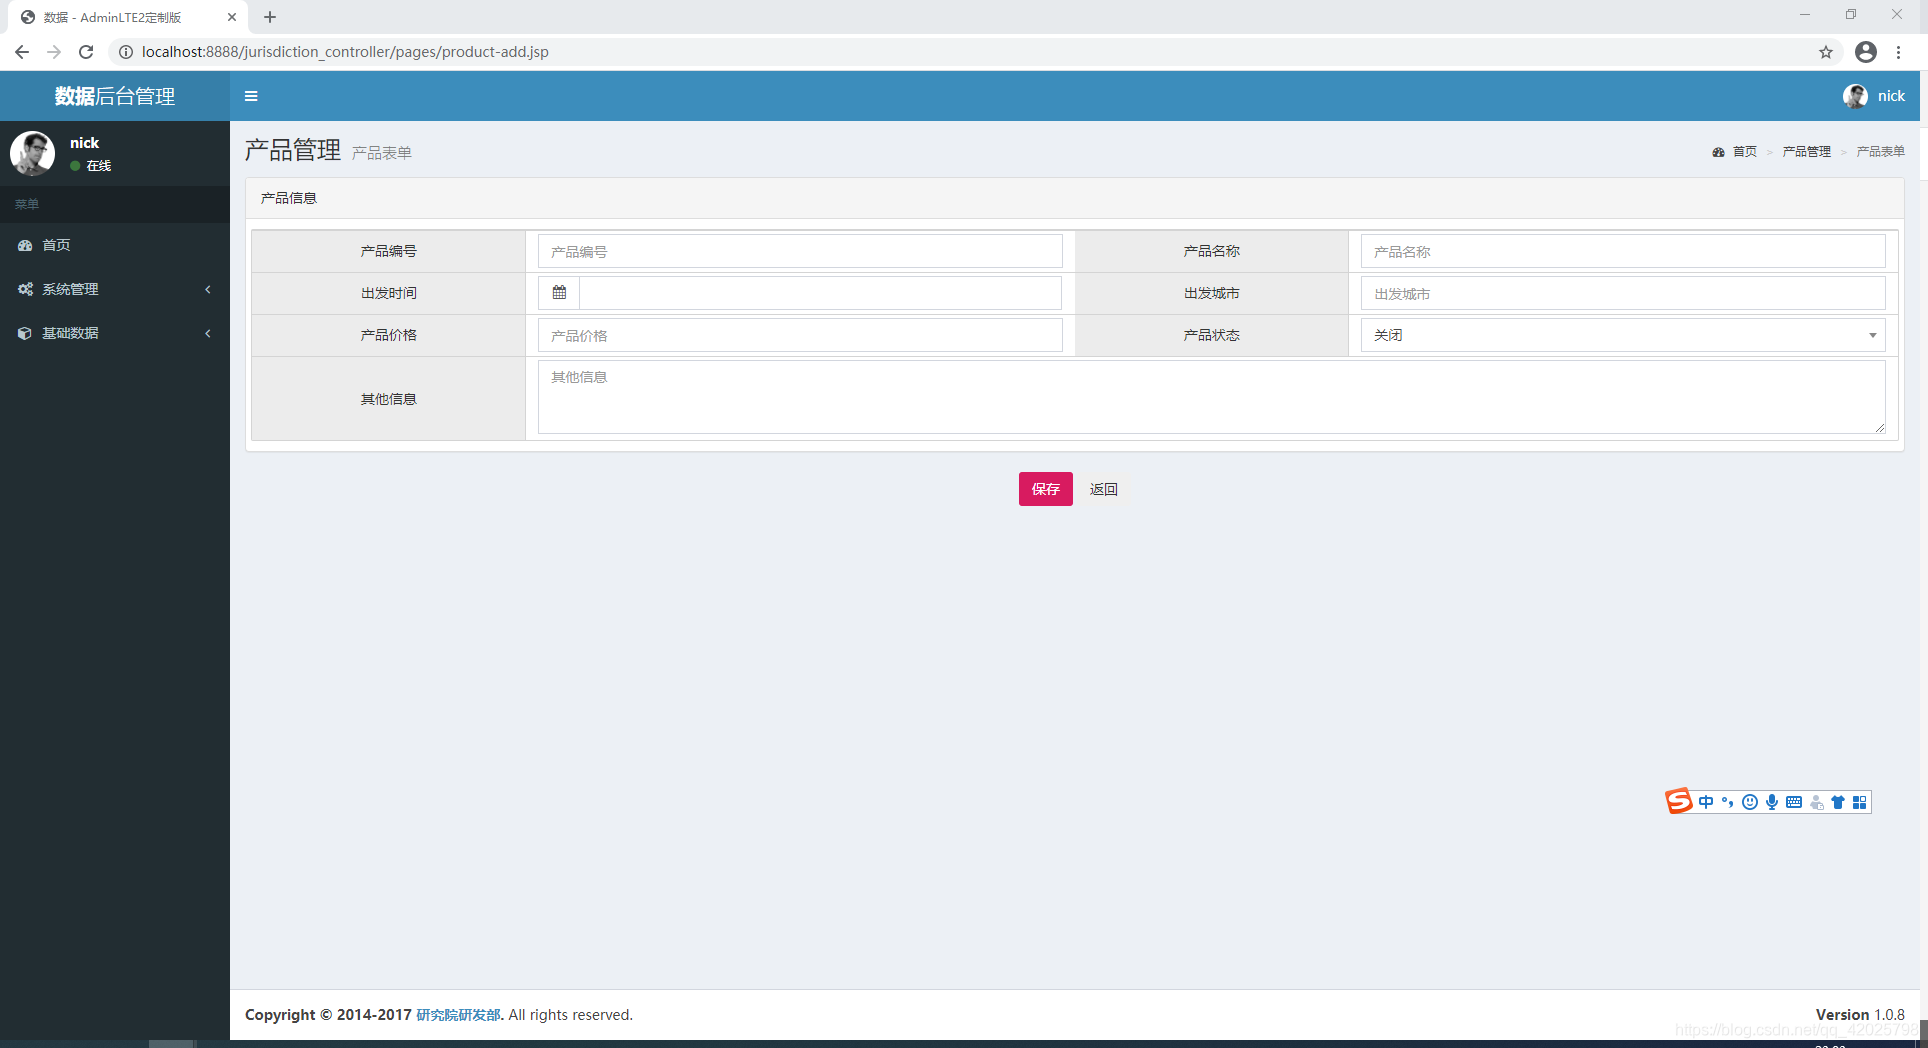Click the Sogou user account icon
The width and height of the screenshot is (1928, 1048).
tap(1817, 802)
